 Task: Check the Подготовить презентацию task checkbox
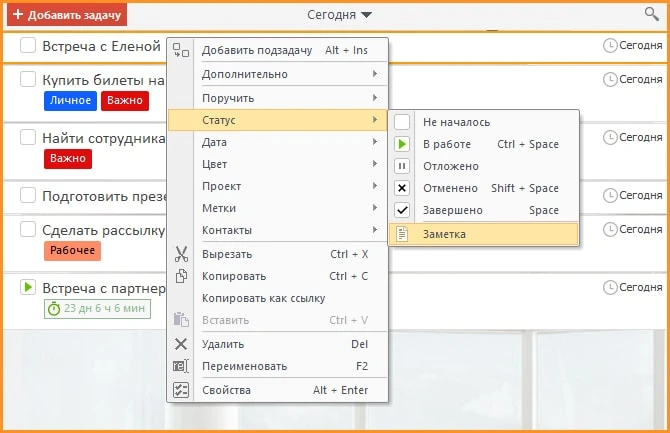[x=28, y=195]
